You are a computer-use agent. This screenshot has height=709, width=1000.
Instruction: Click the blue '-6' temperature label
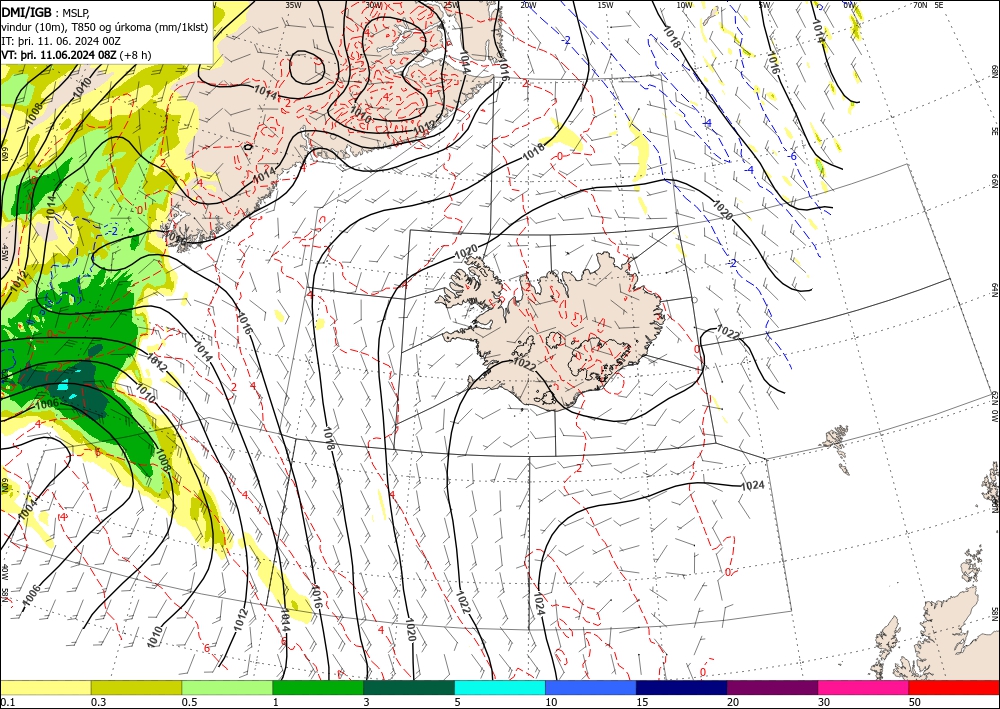coord(792,156)
